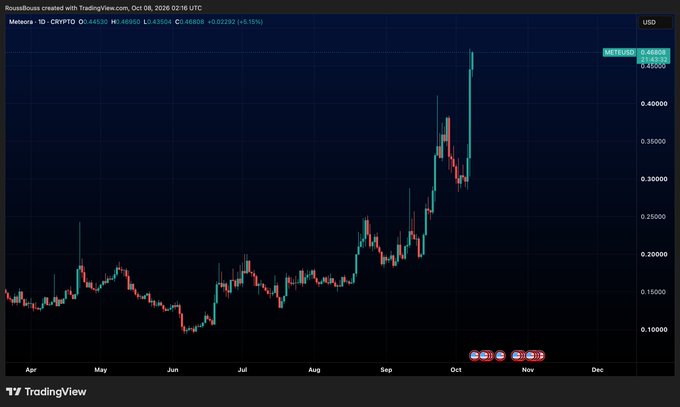Click the close value C0.46808
The width and height of the screenshot is (680, 407).
coord(190,22)
